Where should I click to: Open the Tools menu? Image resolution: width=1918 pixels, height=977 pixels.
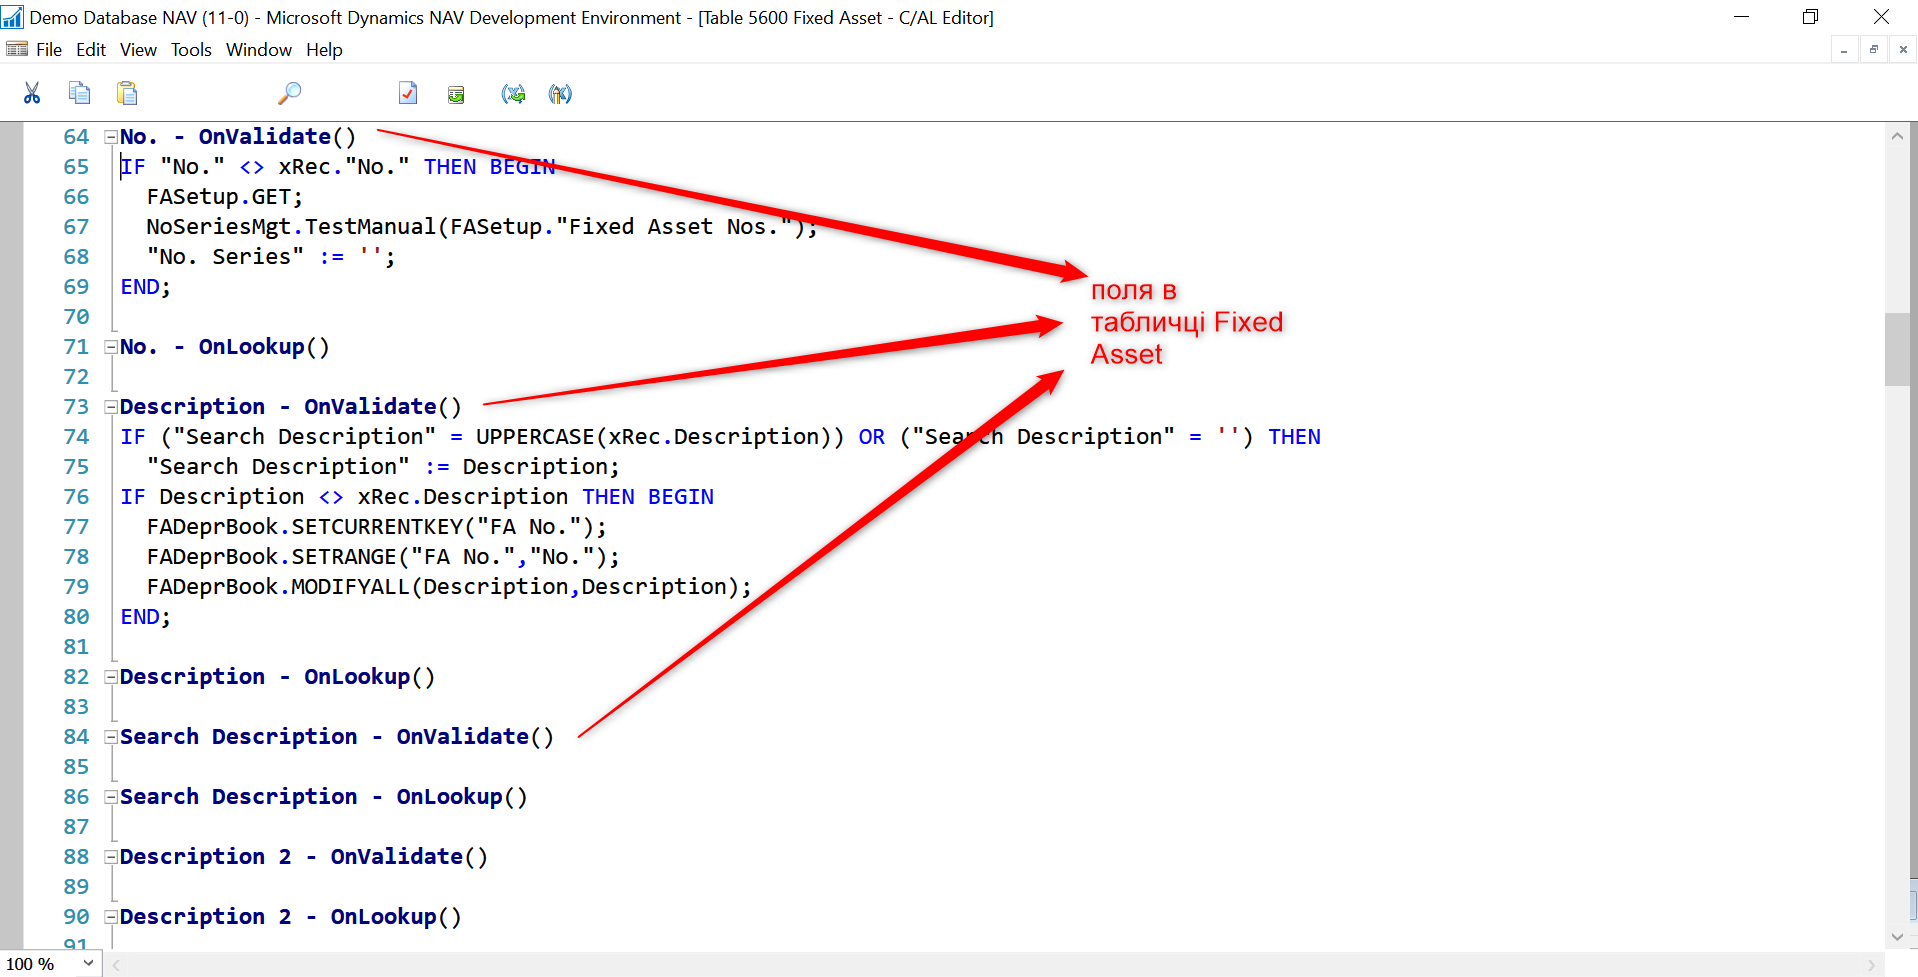191,50
